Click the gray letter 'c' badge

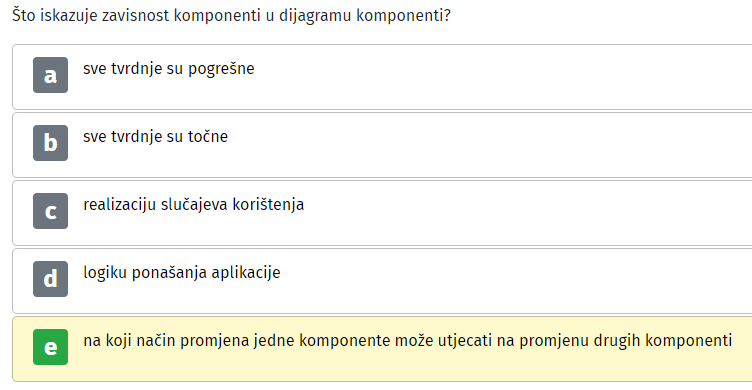[x=50, y=211]
